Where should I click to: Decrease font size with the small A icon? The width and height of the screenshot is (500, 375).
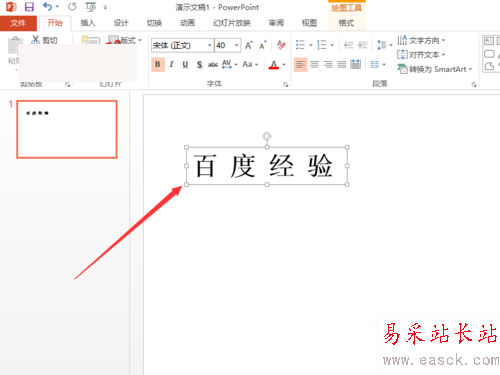point(263,45)
